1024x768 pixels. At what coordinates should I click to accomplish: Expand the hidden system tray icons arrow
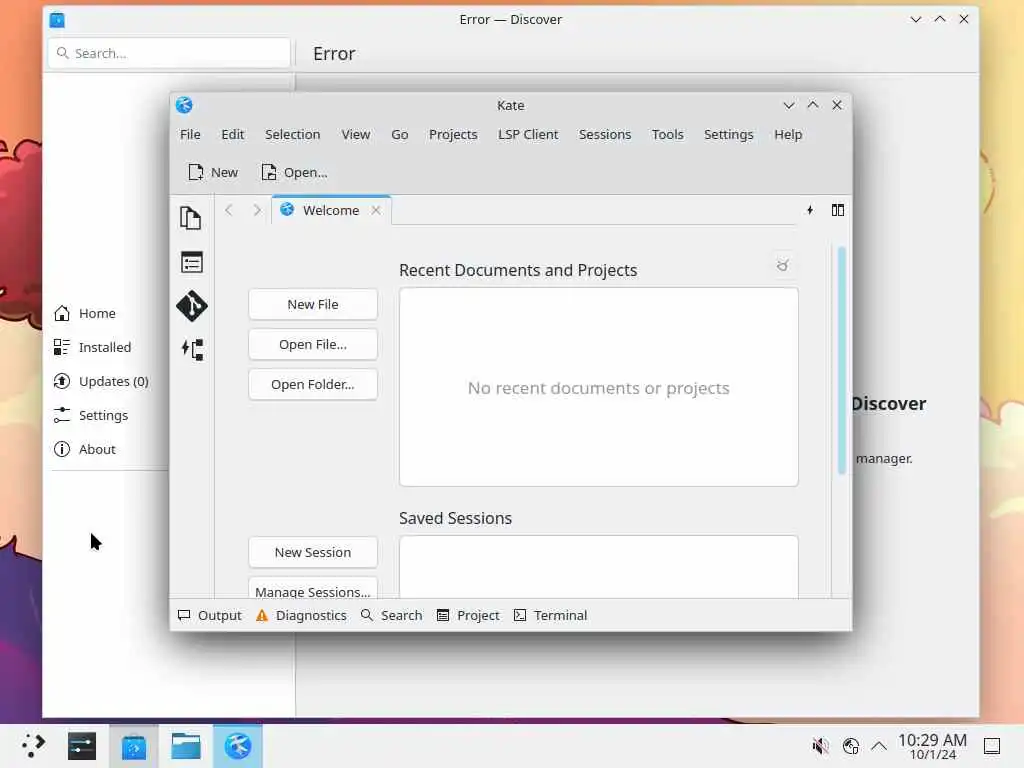tap(879, 746)
